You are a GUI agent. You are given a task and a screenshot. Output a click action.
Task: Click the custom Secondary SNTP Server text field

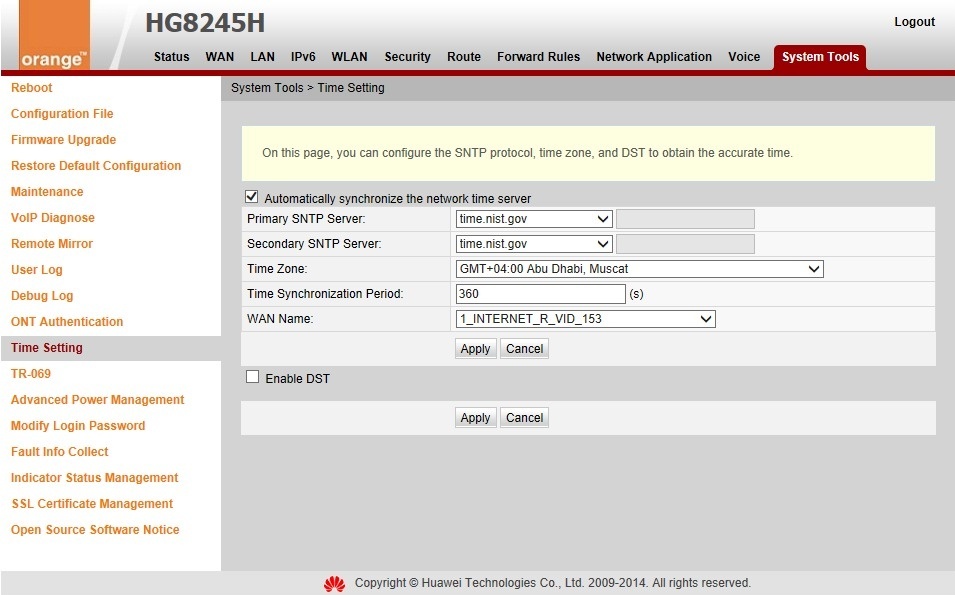tap(685, 244)
